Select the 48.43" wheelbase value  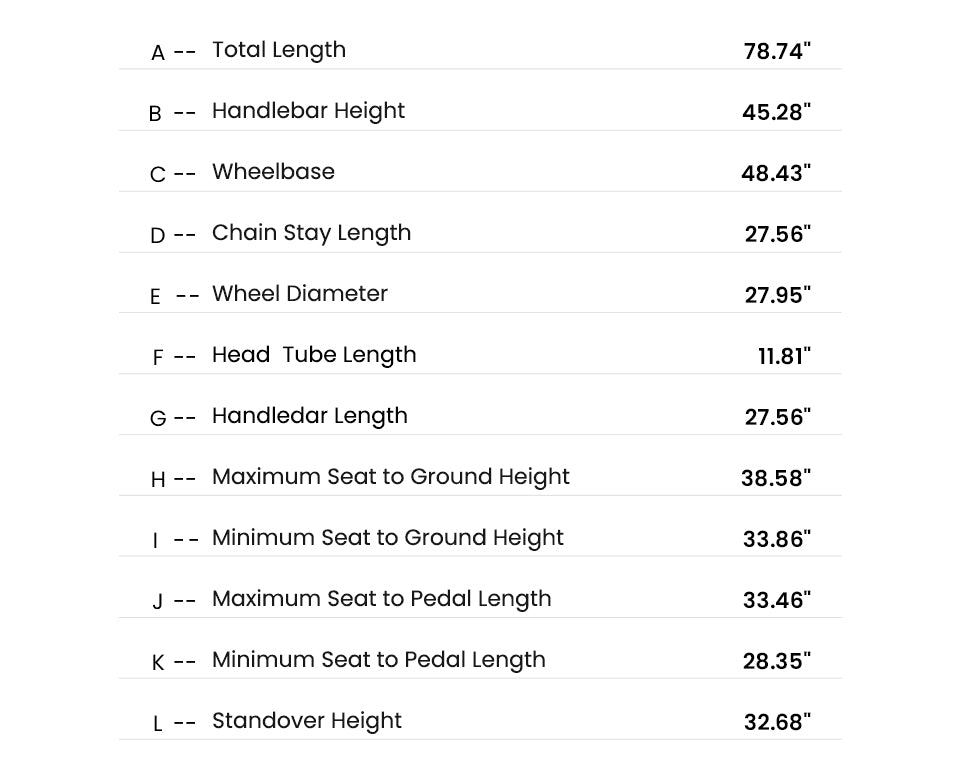776,173
